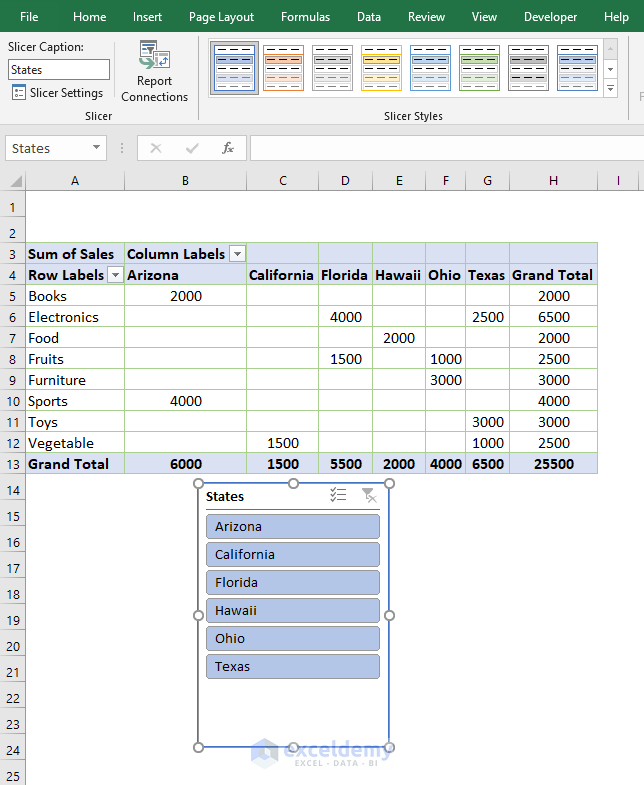Select the Furniture row label
644x785 pixels.
(x=75, y=380)
